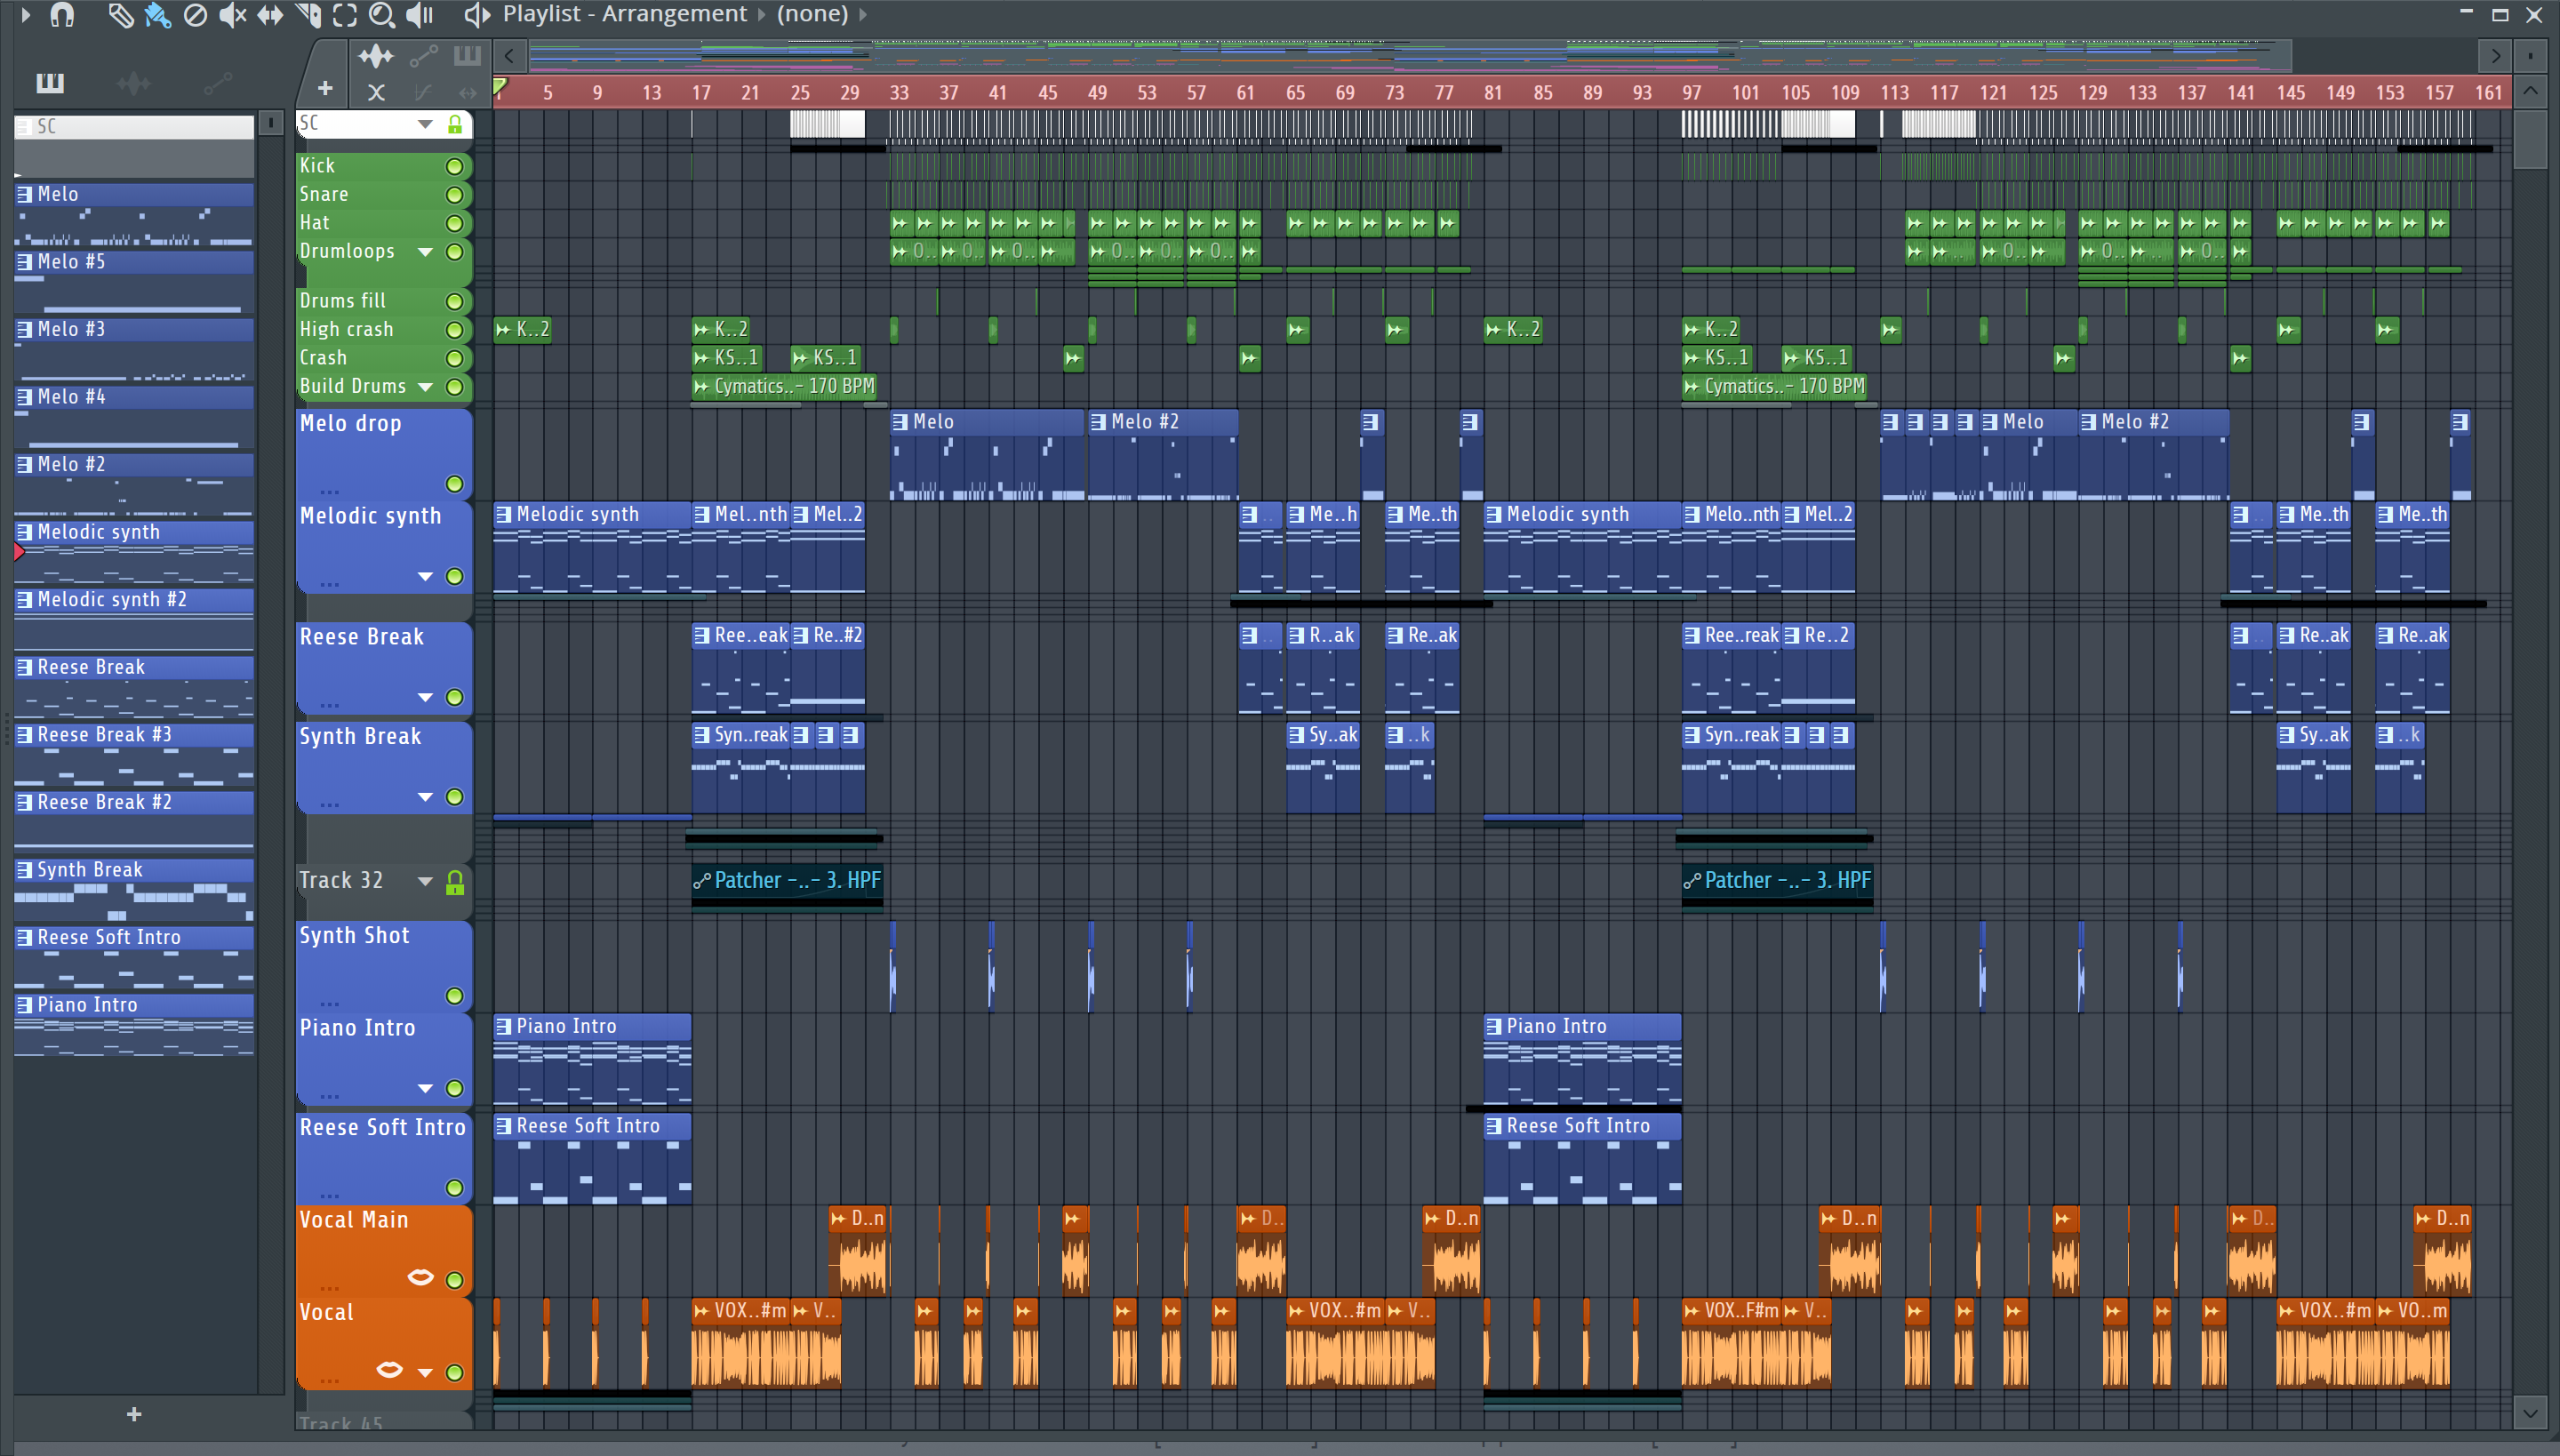The image size is (2560, 1456).
Task: Choose the Select marquee tool
Action: click(x=345, y=14)
